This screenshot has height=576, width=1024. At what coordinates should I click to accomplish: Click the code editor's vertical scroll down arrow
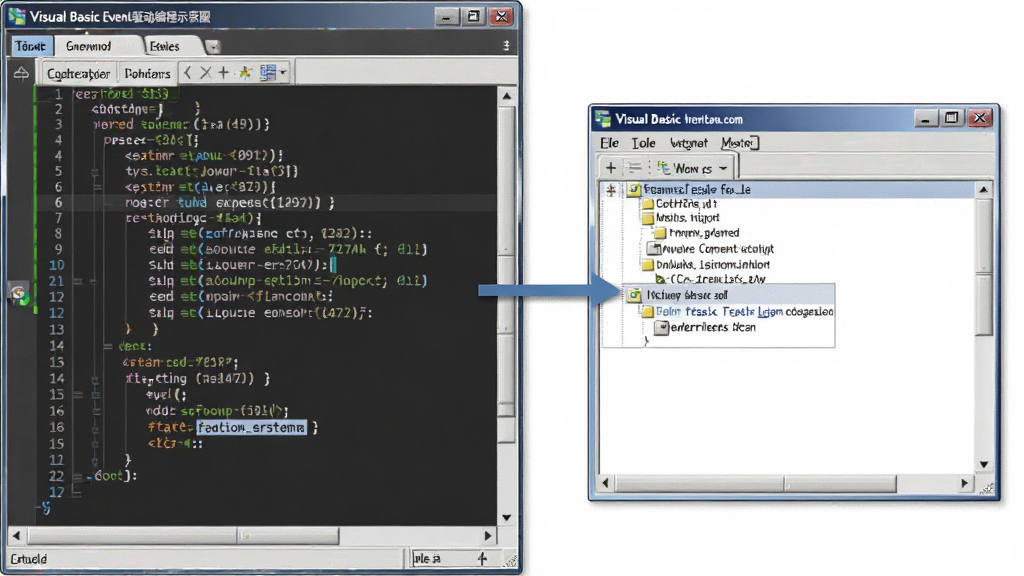click(x=507, y=517)
